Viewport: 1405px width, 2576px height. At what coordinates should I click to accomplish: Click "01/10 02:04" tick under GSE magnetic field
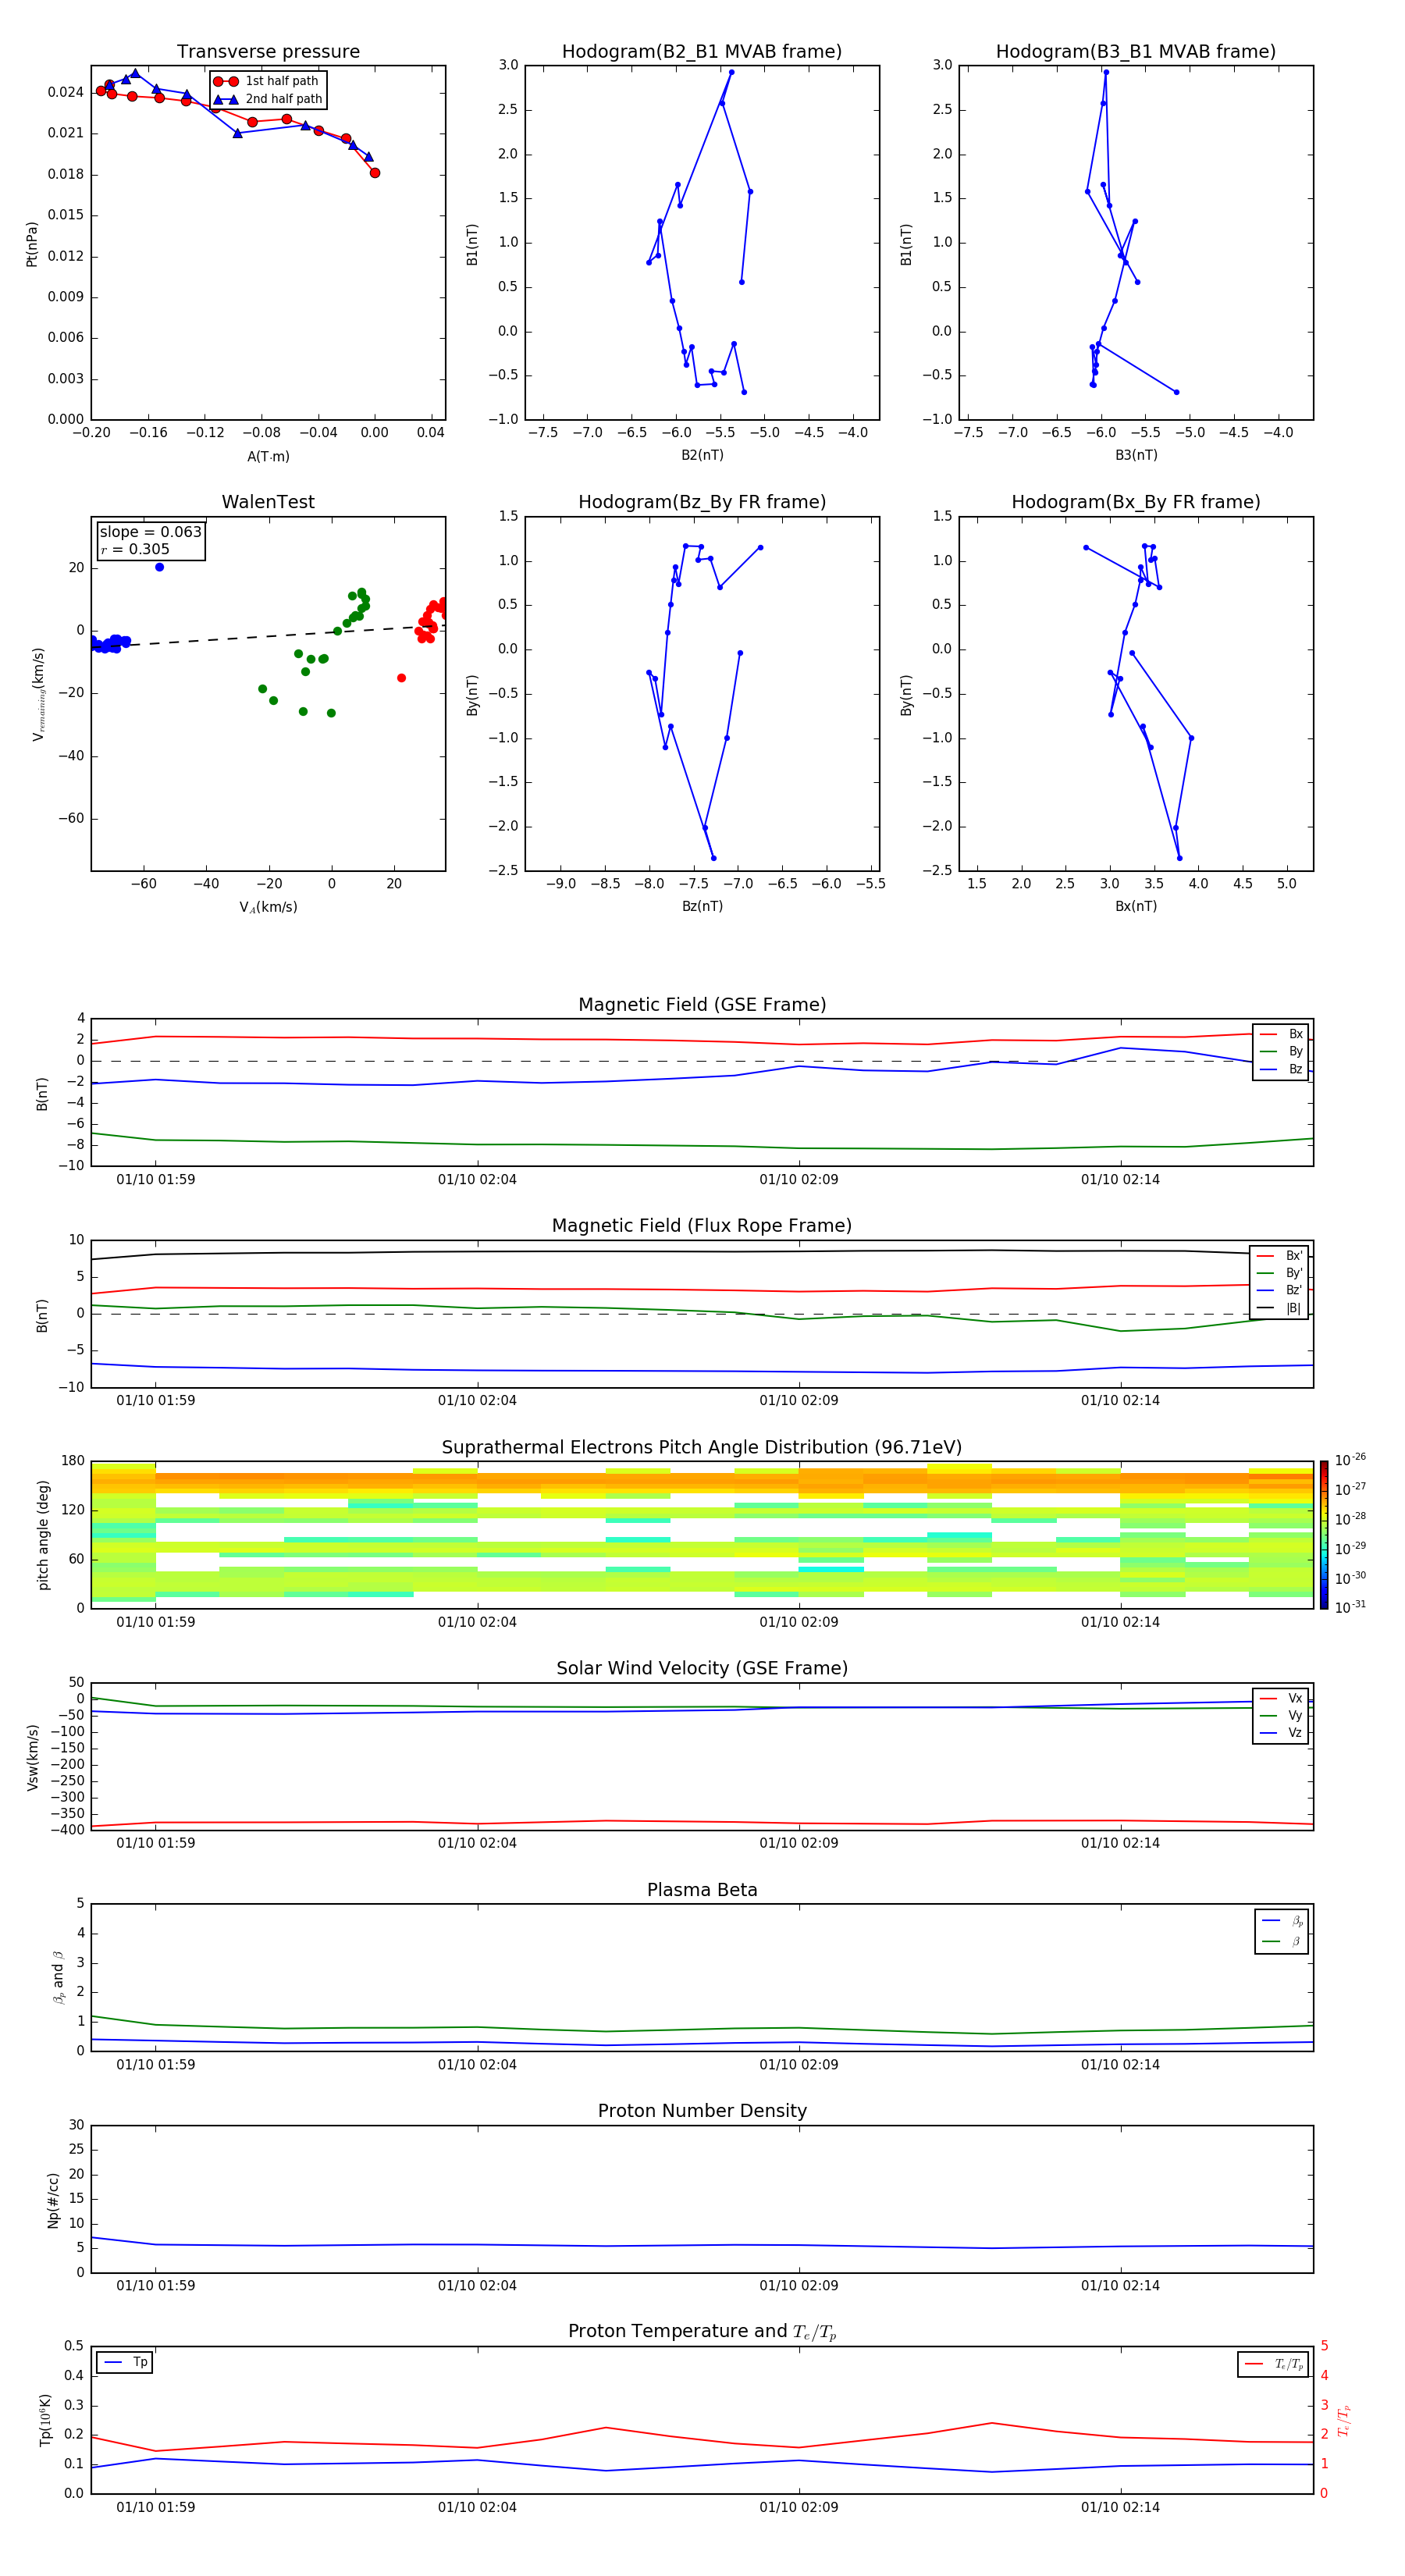(477, 1180)
